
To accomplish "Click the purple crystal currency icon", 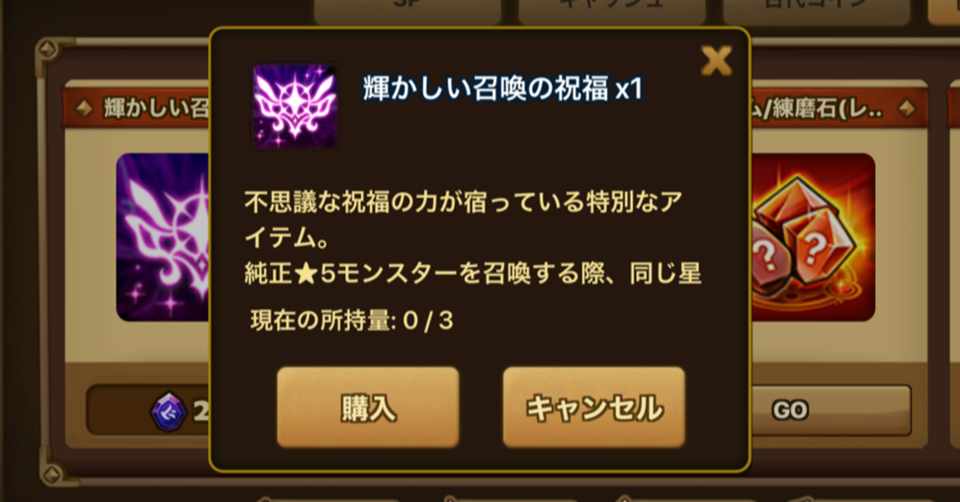I will point(169,411).
